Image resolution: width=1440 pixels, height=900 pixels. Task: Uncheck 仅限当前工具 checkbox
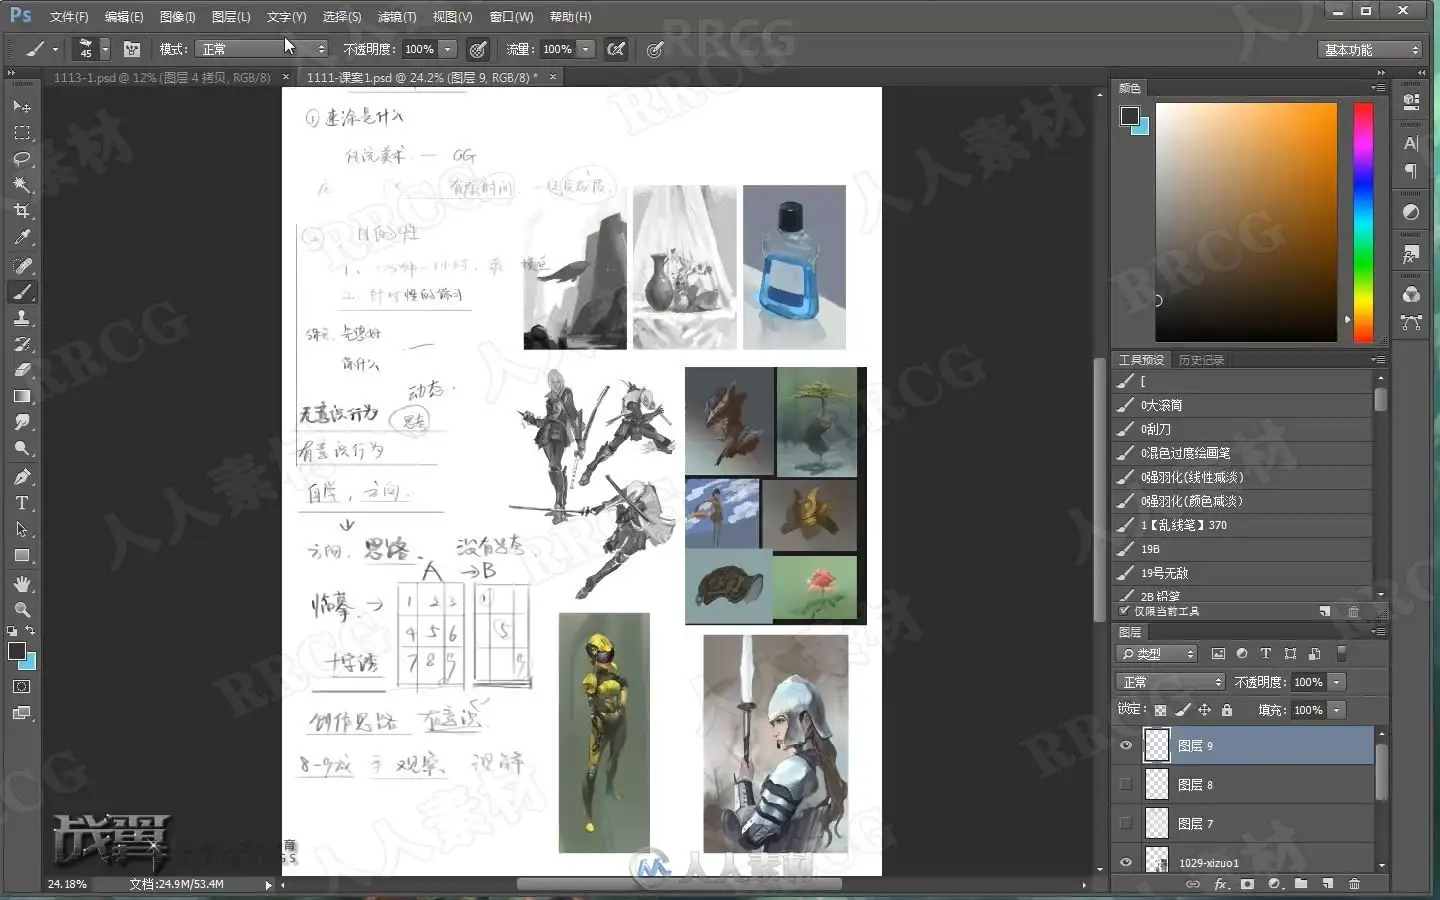[1124, 611]
